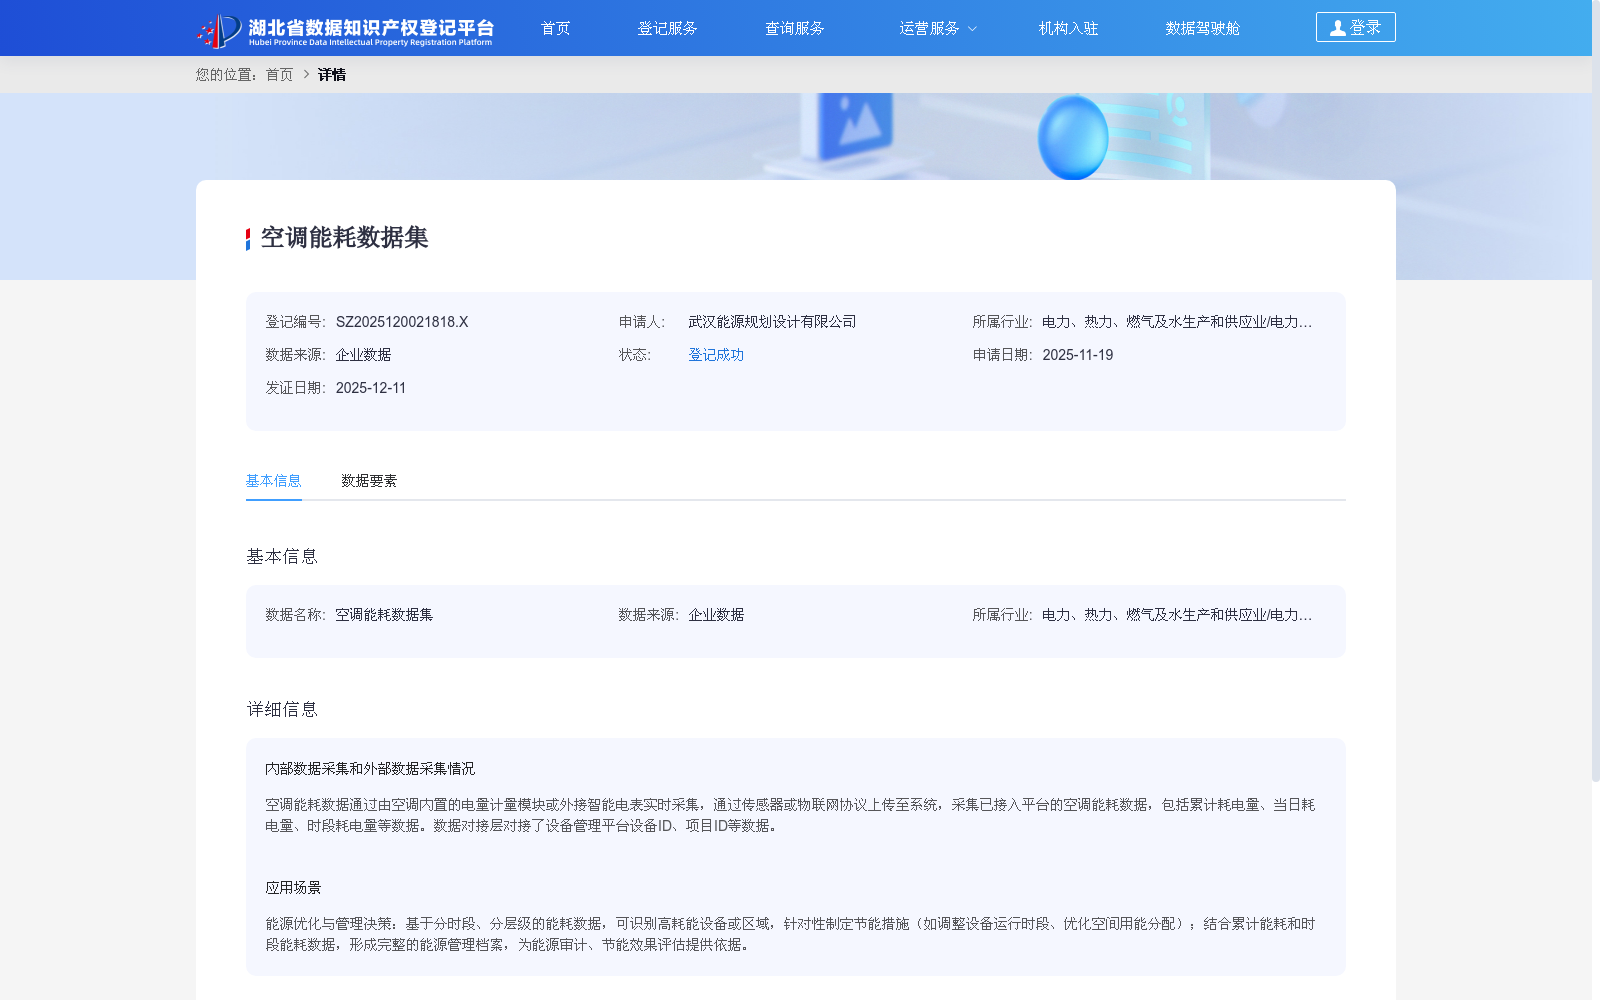
Task: Click the 登录 button
Action: [1355, 27]
